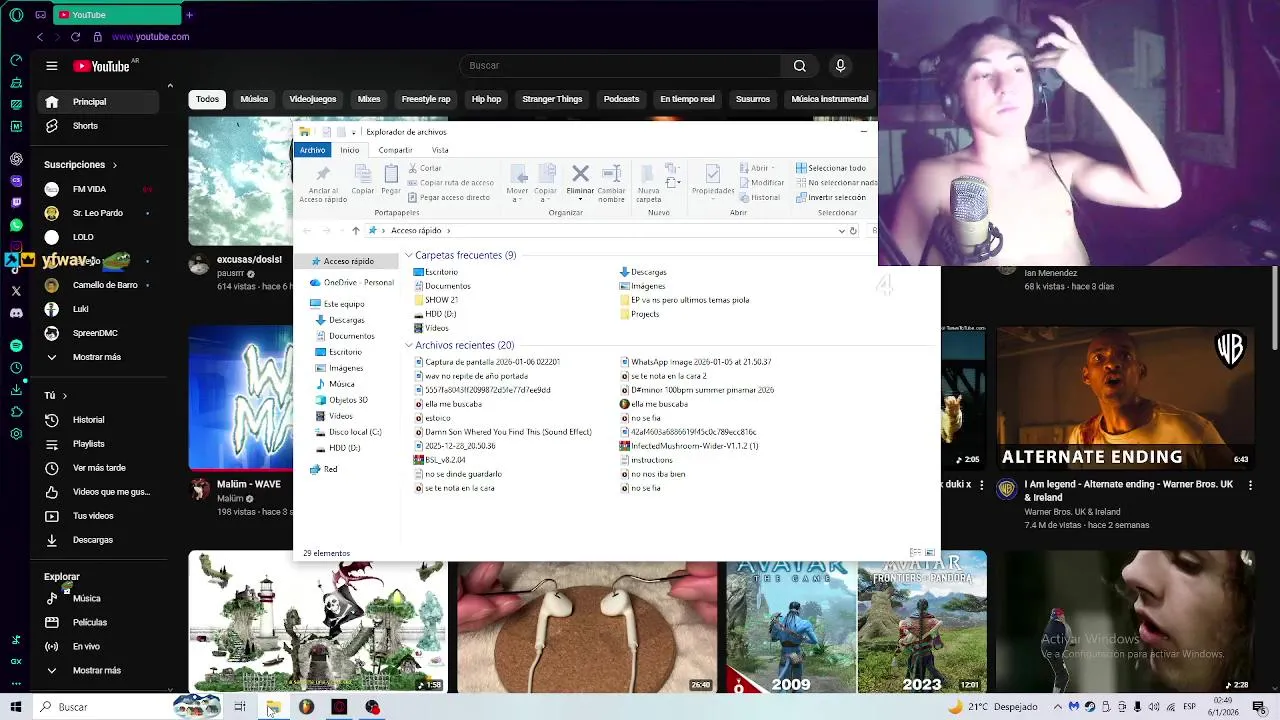The image size is (1280, 720).
Task: Reload the YouTube page in browser
Action: [75, 37]
